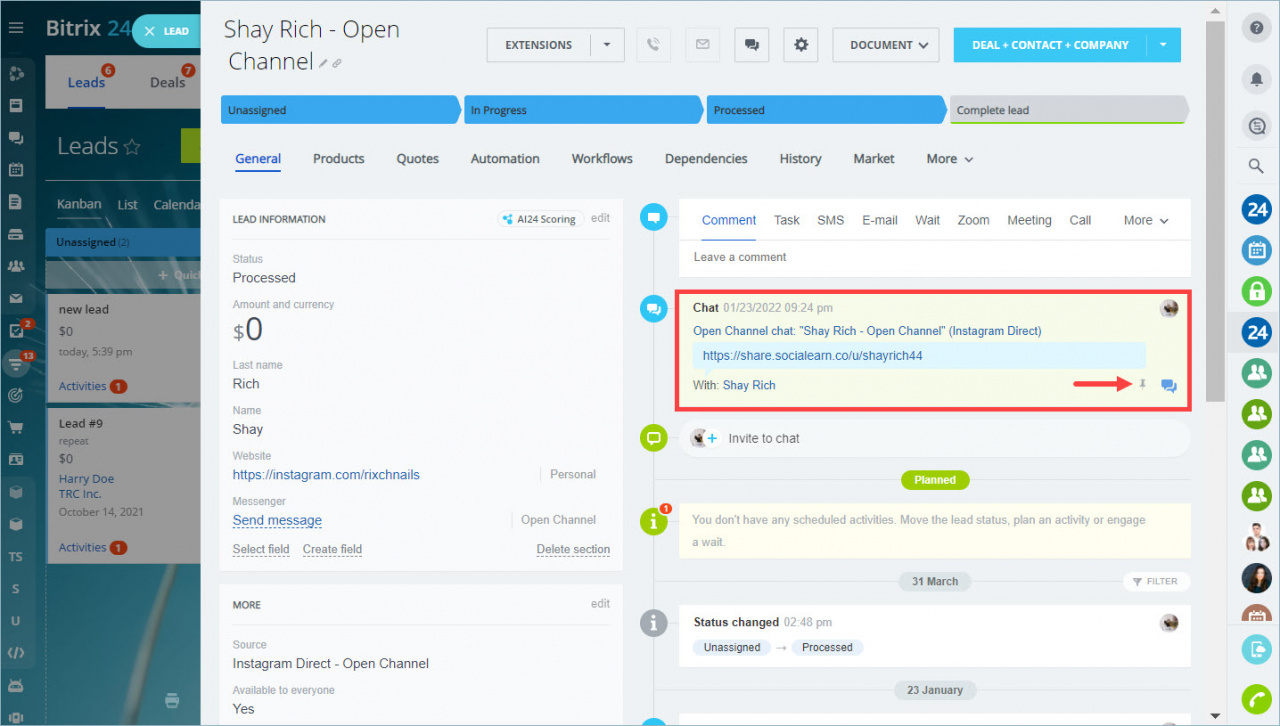
Task: Switch to Kanban view in Leads page
Action: 79,204
